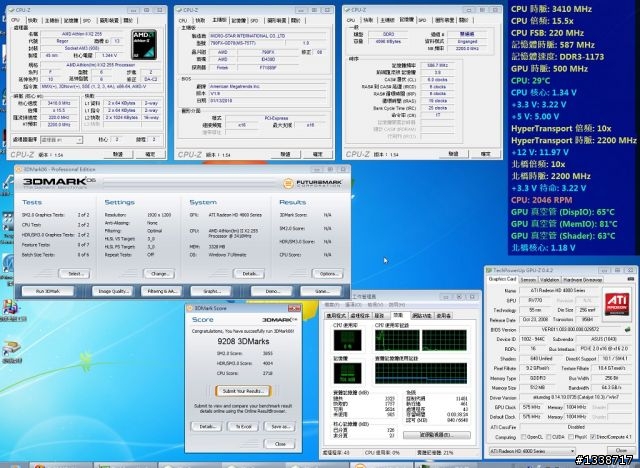This screenshot has width=640, height=468.
Task: Open the colorful desktop shortcut above the drive icon
Action: [x=10, y=308]
